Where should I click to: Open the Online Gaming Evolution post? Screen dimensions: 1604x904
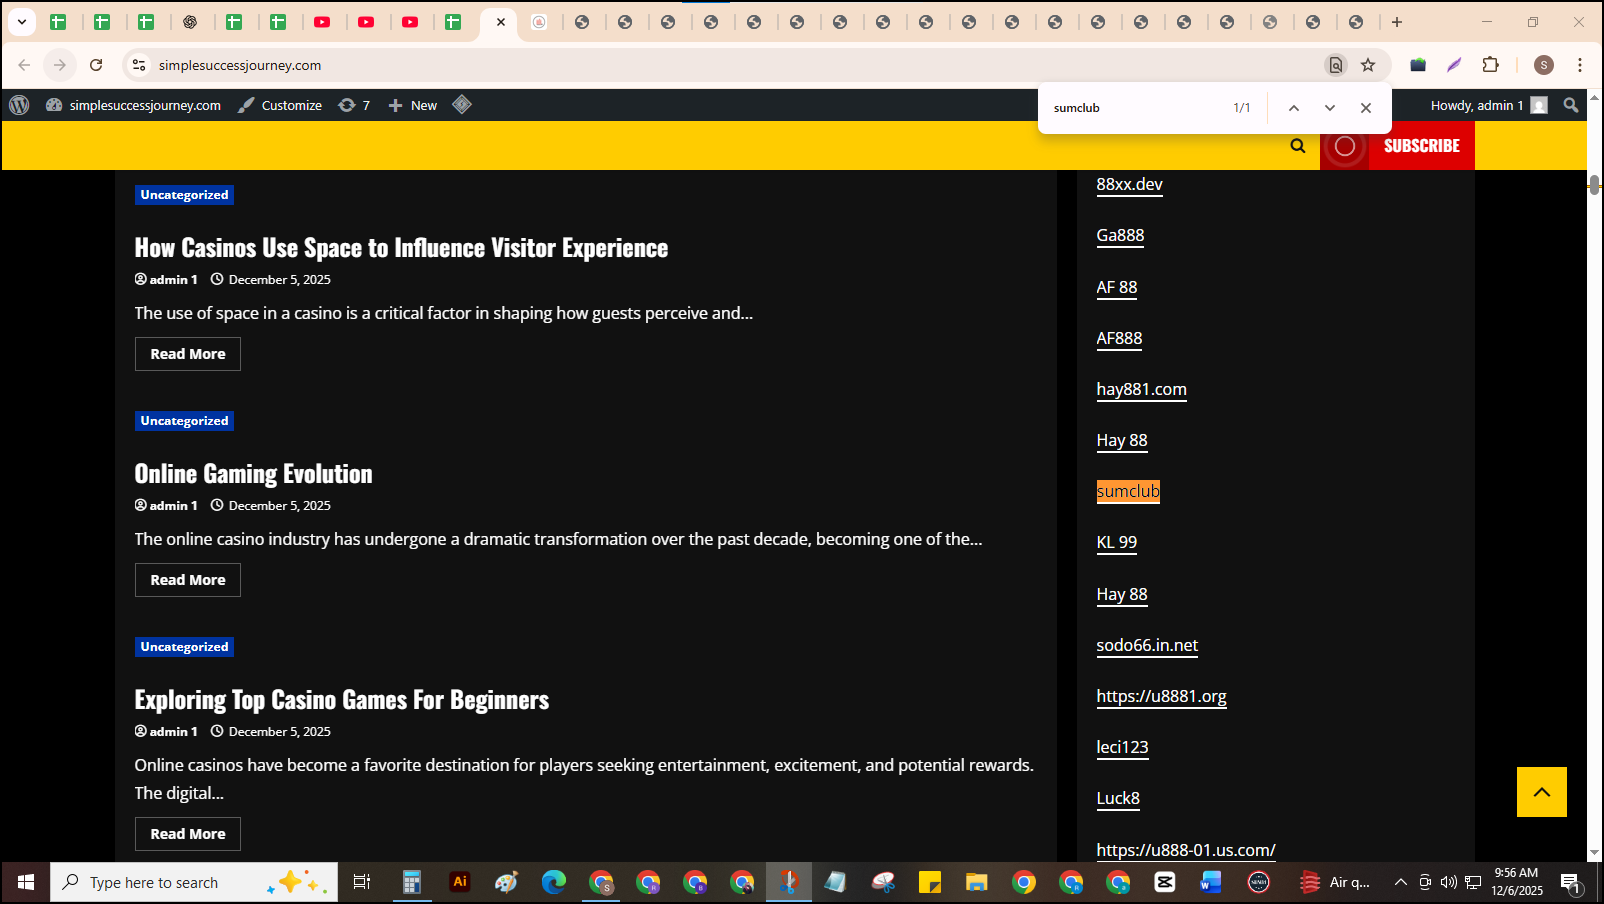pyautogui.click(x=253, y=474)
